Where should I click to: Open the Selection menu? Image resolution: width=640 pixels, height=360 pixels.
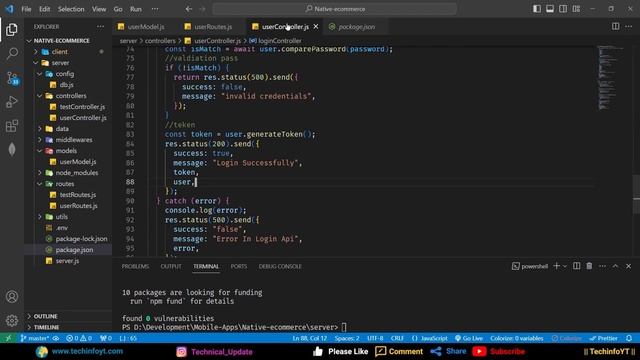71,9
